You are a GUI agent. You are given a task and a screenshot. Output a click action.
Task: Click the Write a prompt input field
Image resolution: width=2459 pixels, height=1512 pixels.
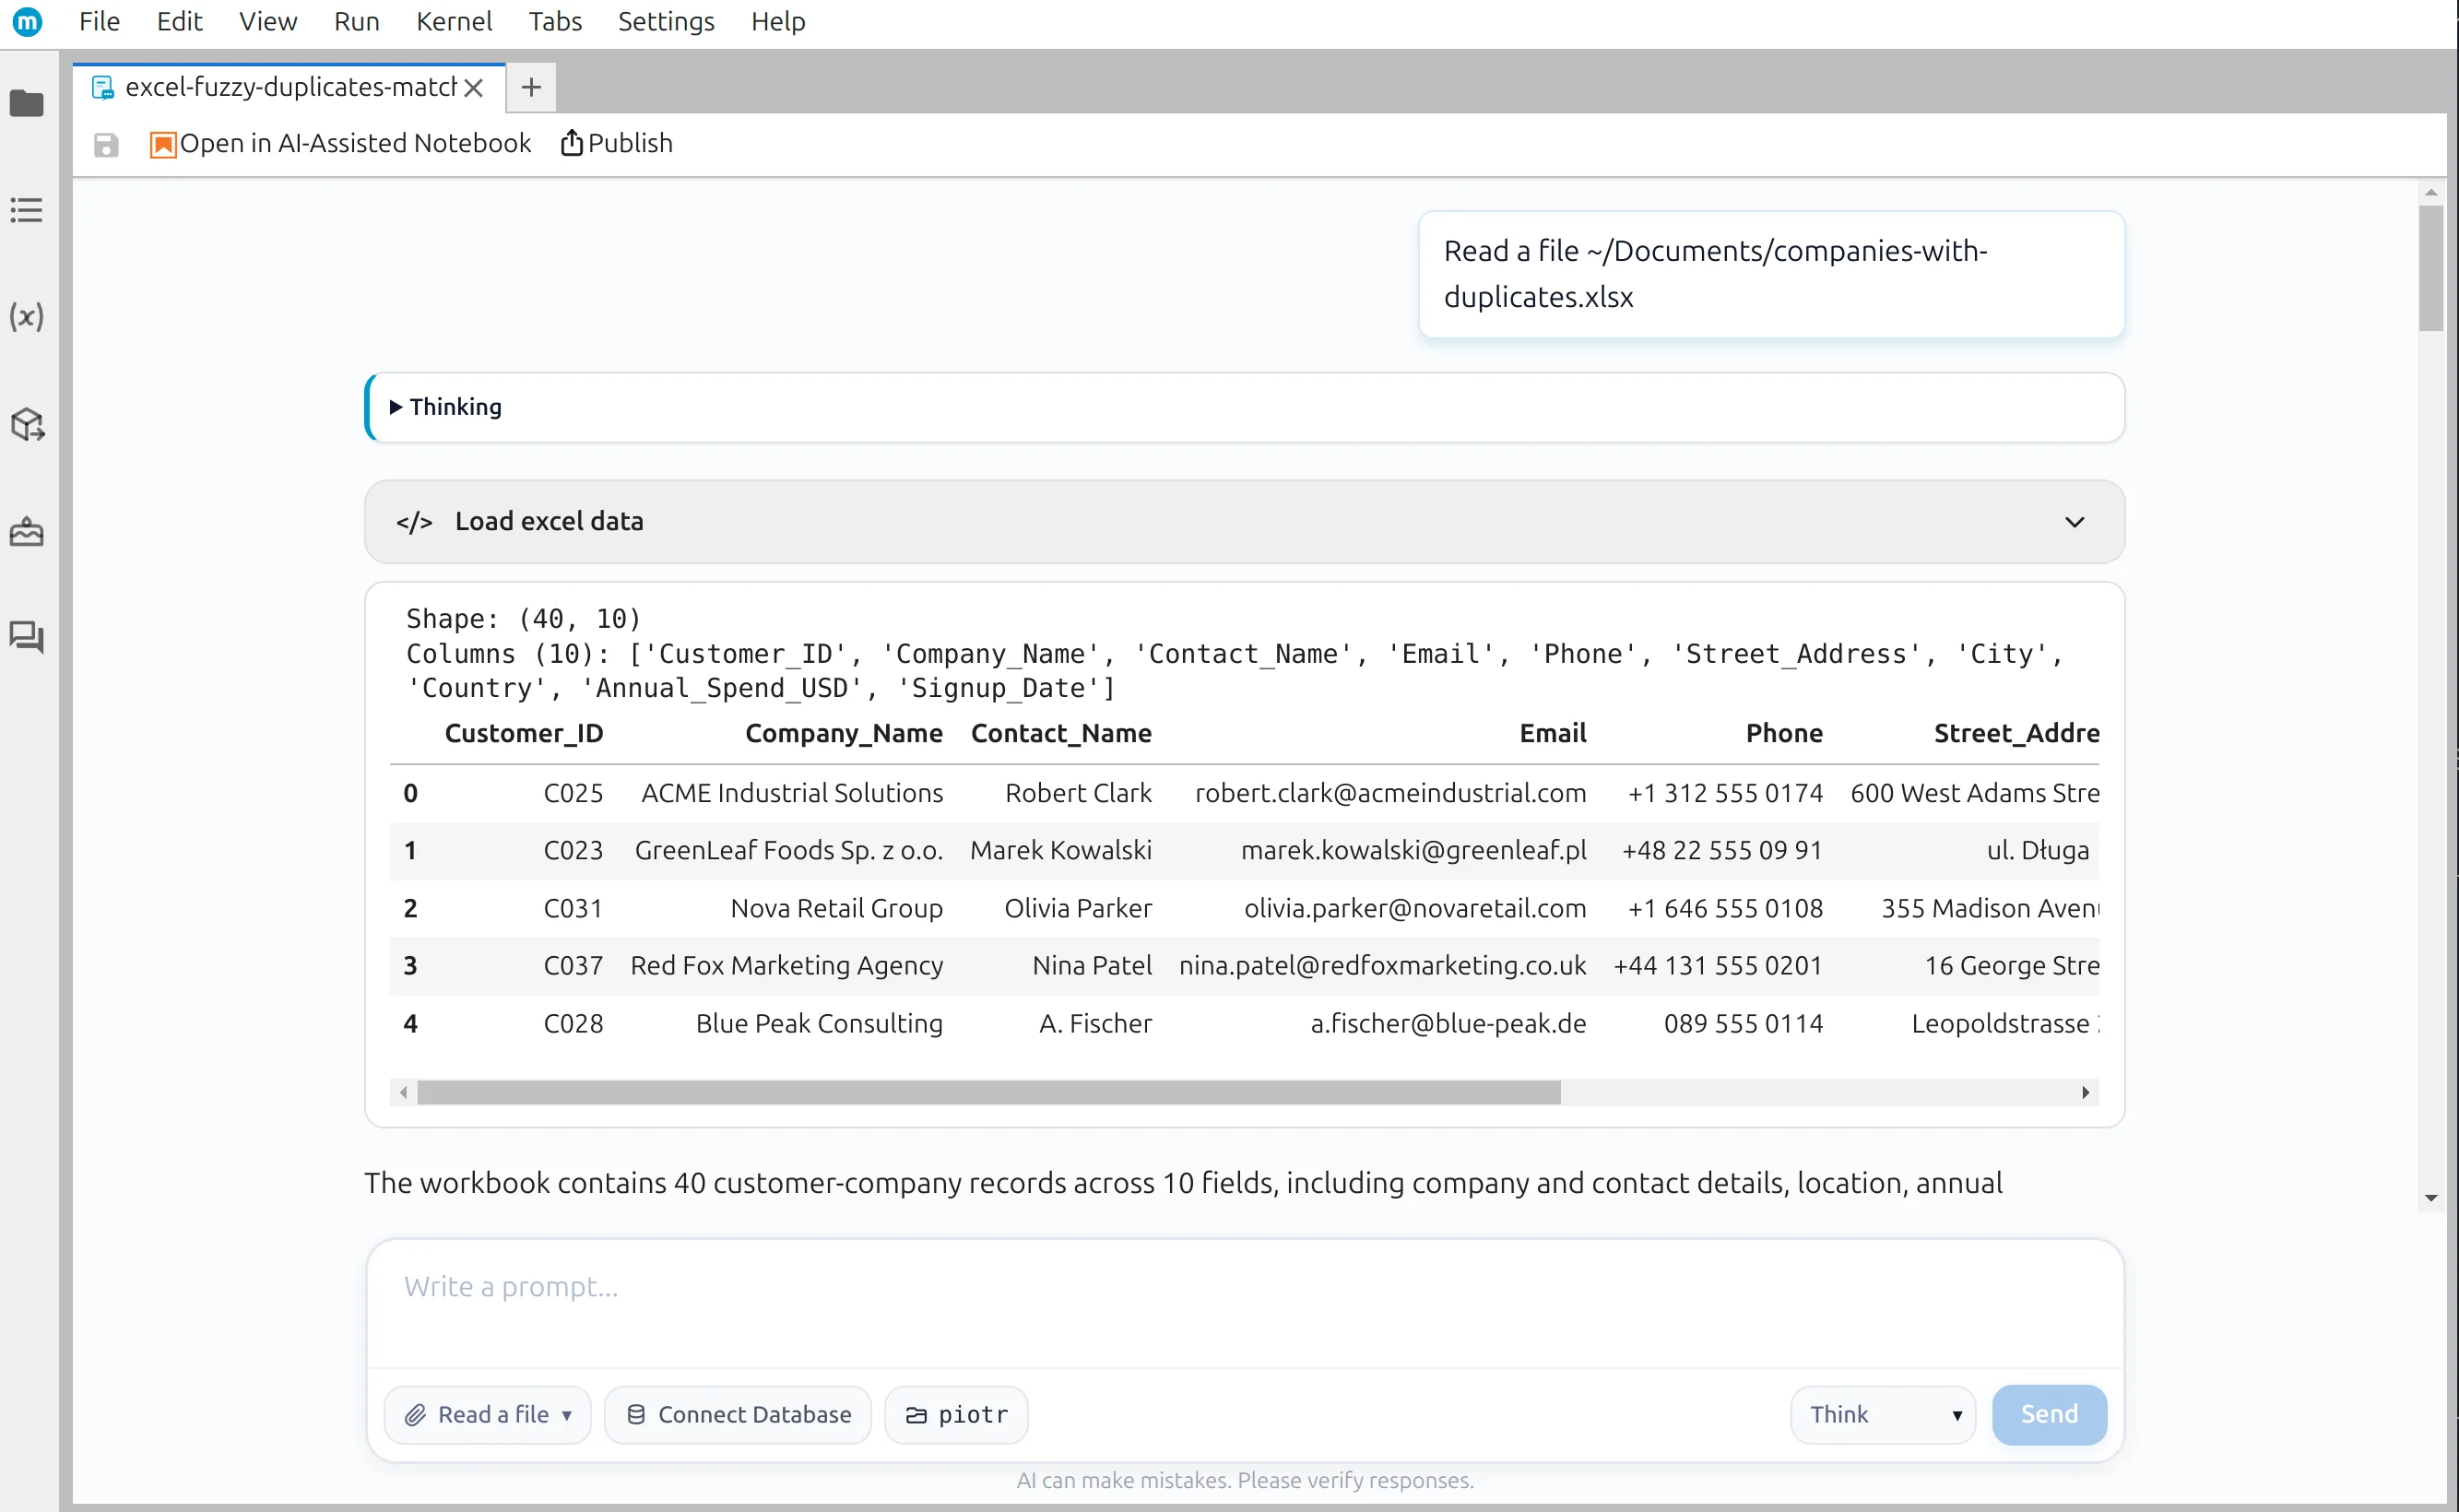[1244, 1301]
